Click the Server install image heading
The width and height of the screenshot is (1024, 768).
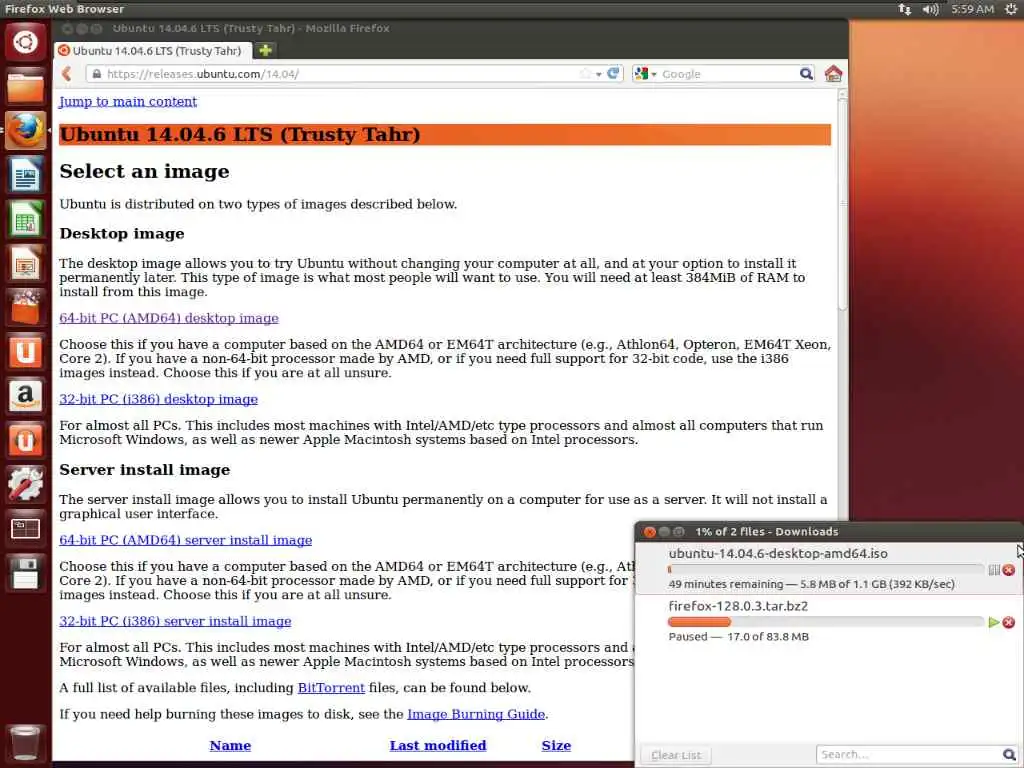pos(145,470)
